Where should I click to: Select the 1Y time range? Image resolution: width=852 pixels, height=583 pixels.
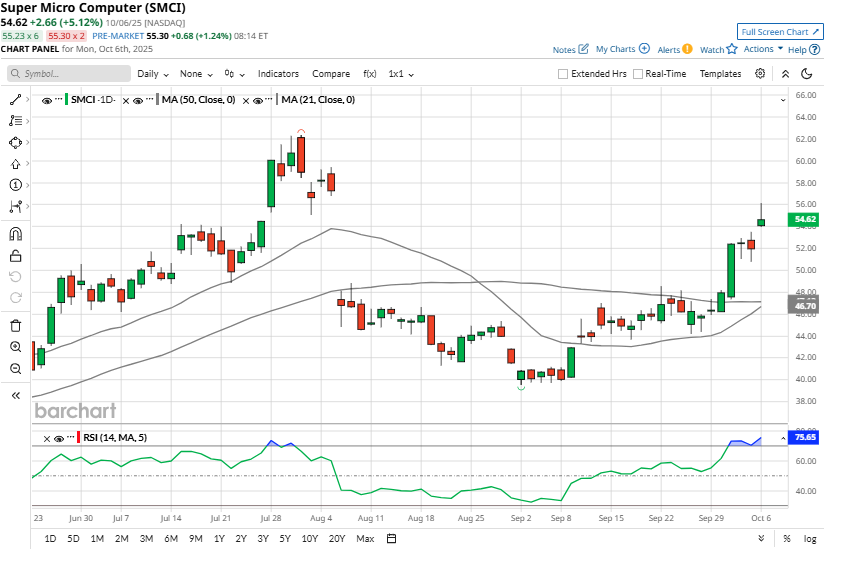(219, 538)
